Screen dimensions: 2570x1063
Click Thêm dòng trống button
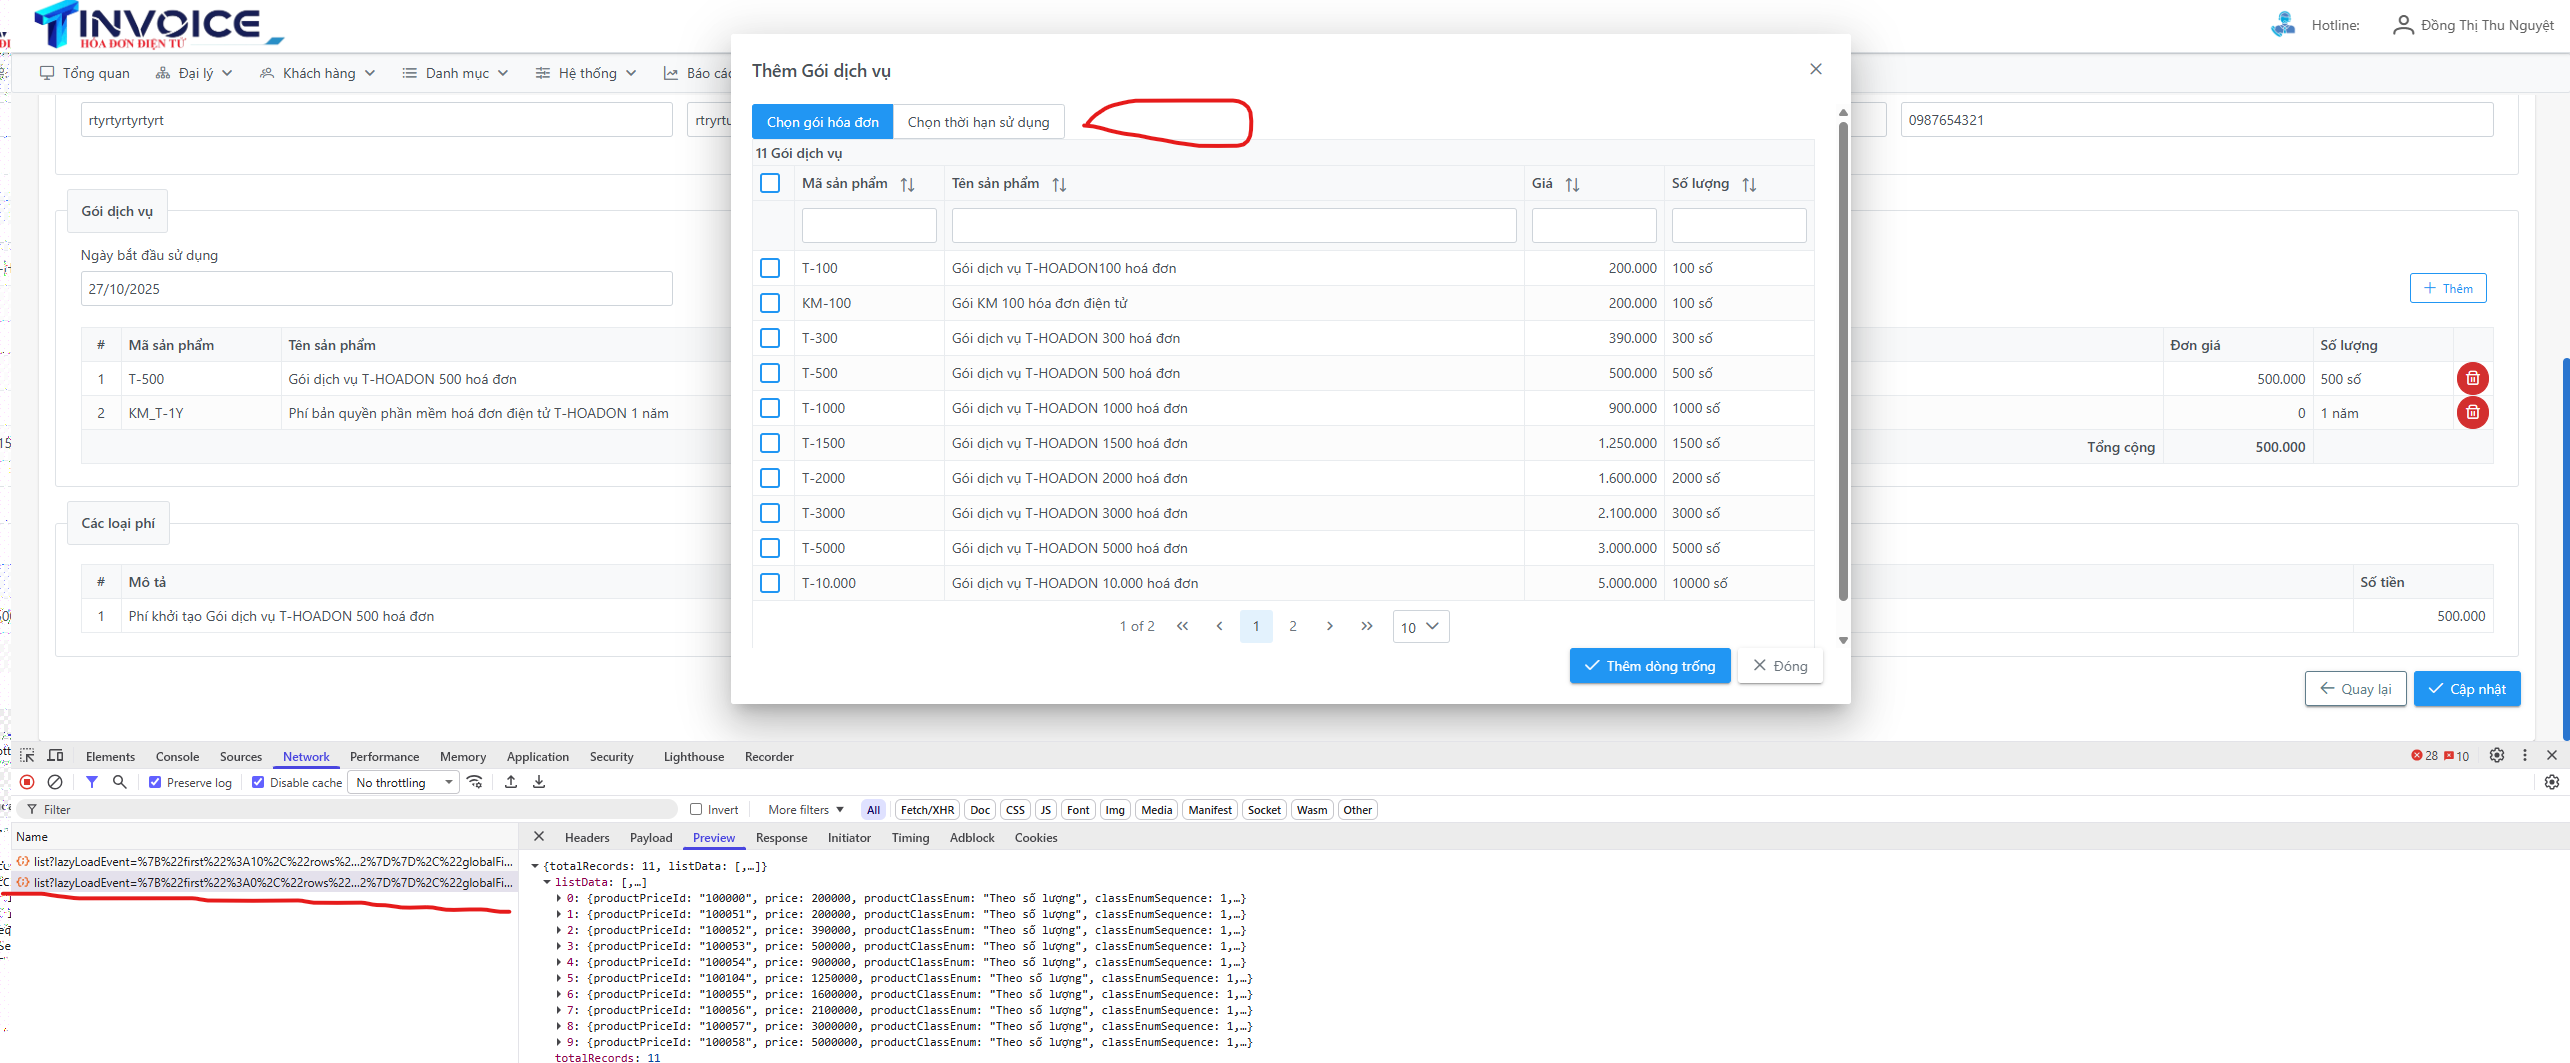1650,666
